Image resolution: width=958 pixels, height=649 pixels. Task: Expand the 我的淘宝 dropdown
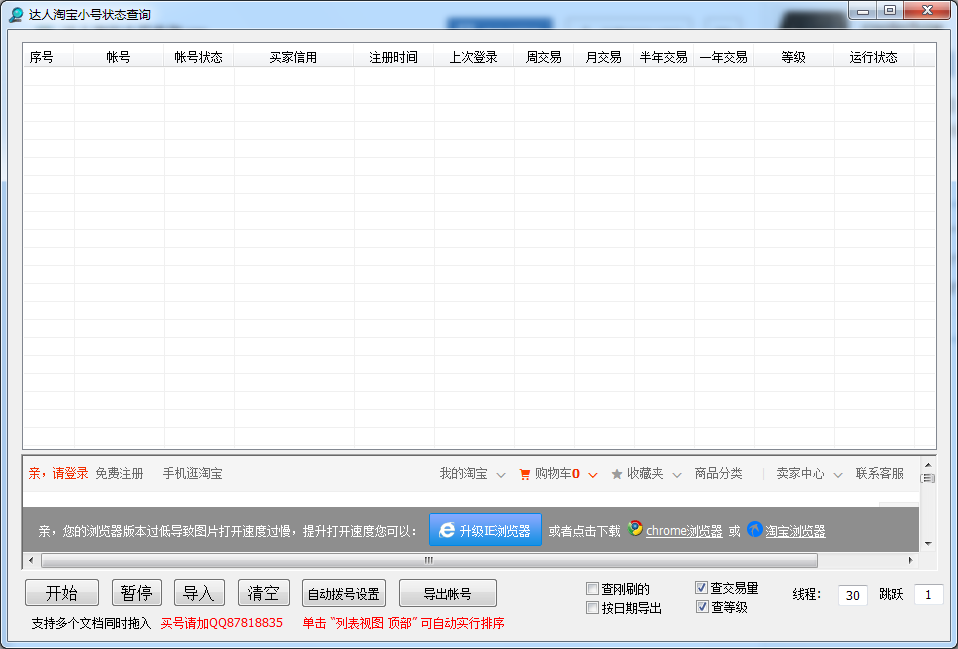(x=500, y=475)
